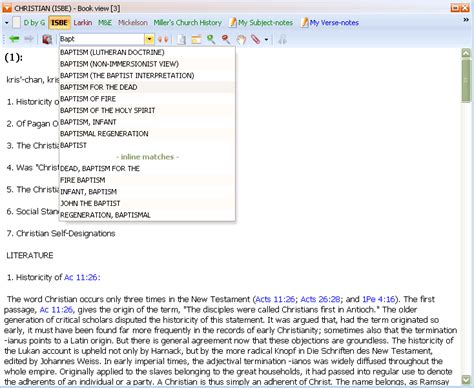Select BAPTISM FOR THE DEAD entry
The width and height of the screenshot is (474, 388).
point(147,87)
